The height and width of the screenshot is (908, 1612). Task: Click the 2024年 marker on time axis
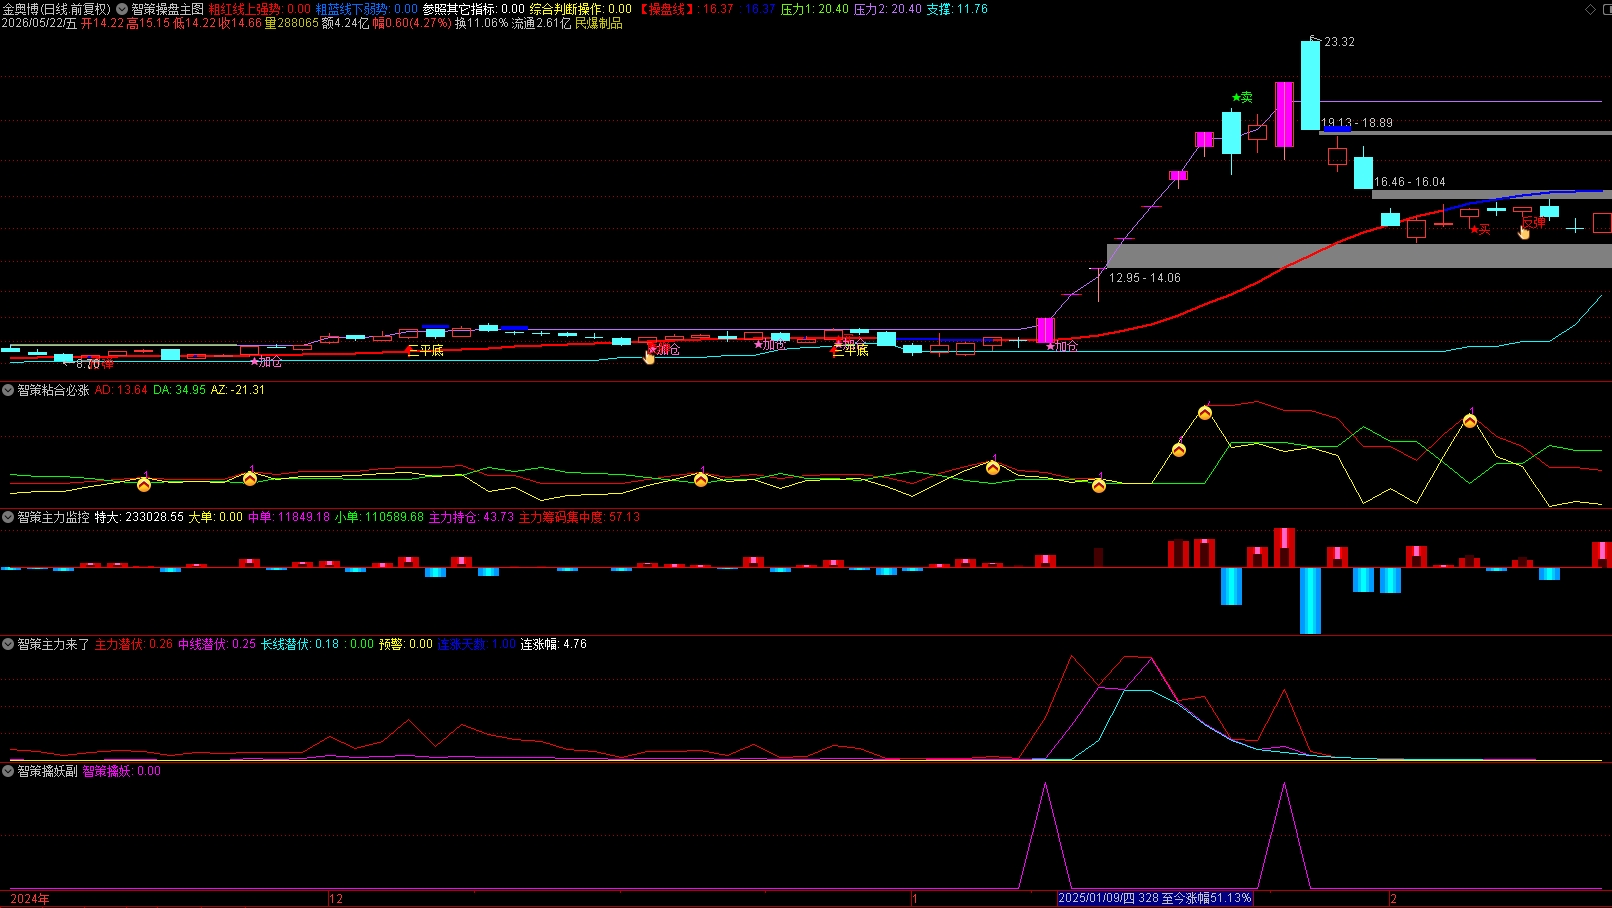pos(30,899)
